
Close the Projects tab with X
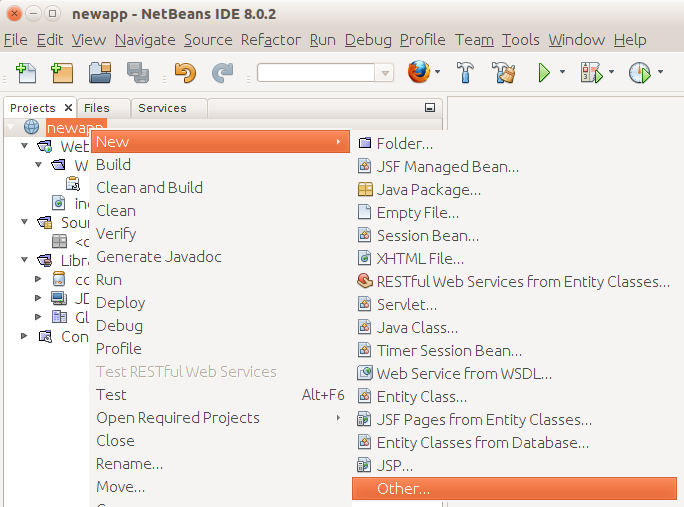tap(68, 107)
